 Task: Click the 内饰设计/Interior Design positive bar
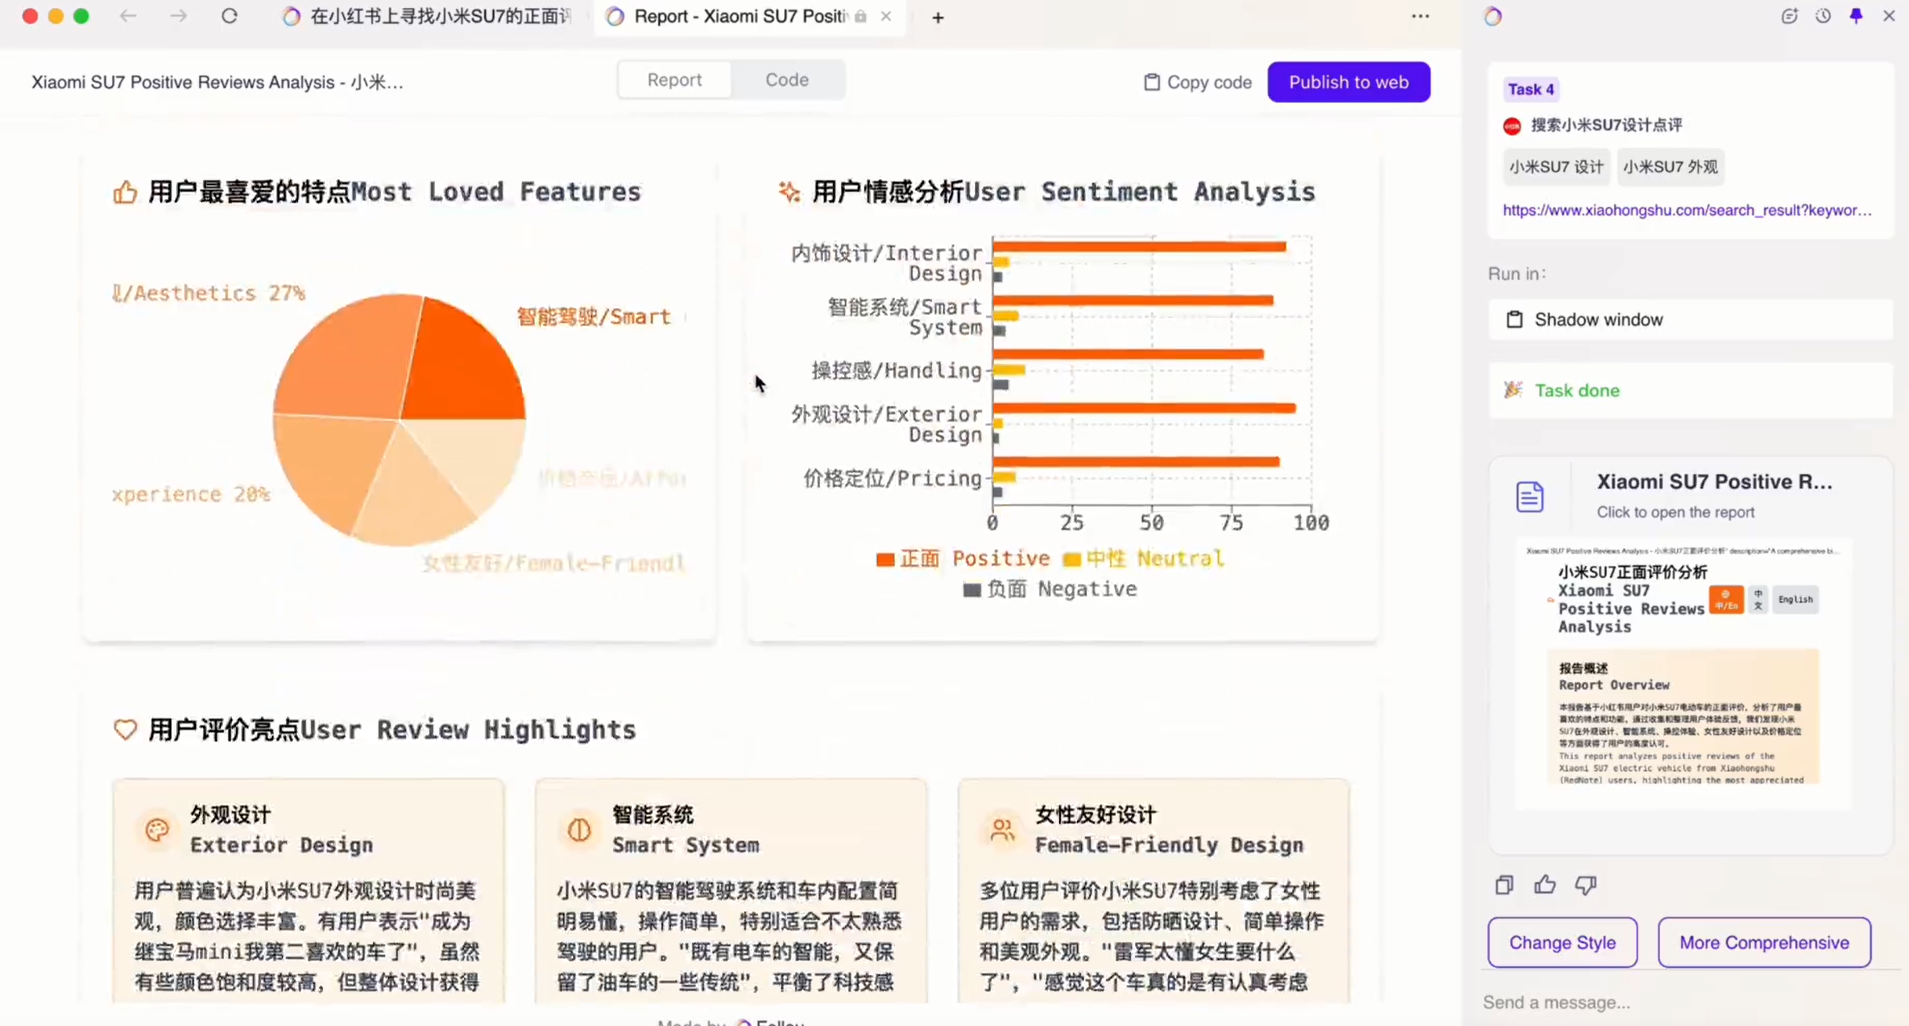coord(1139,247)
